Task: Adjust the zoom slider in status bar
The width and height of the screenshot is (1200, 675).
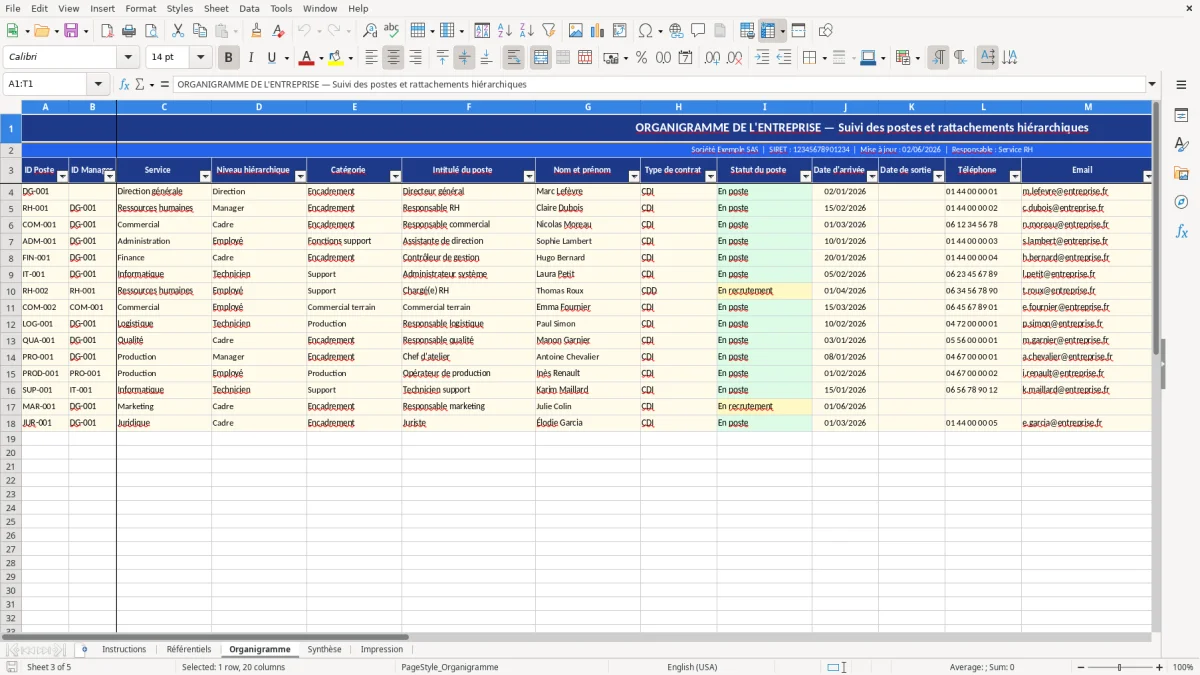Action: point(1119,667)
